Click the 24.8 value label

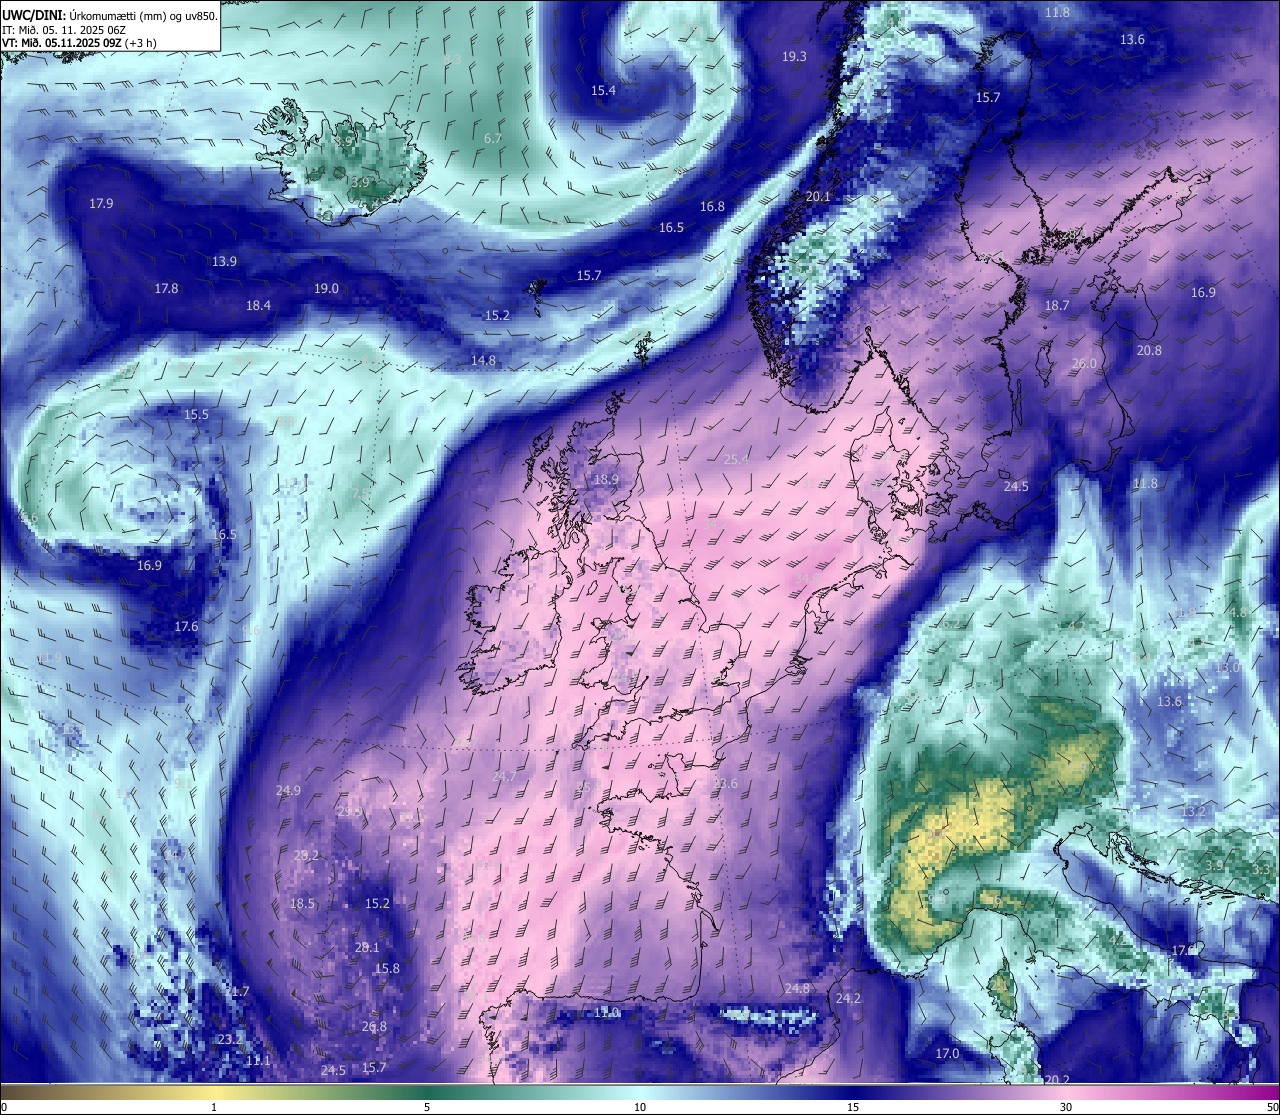click(797, 989)
